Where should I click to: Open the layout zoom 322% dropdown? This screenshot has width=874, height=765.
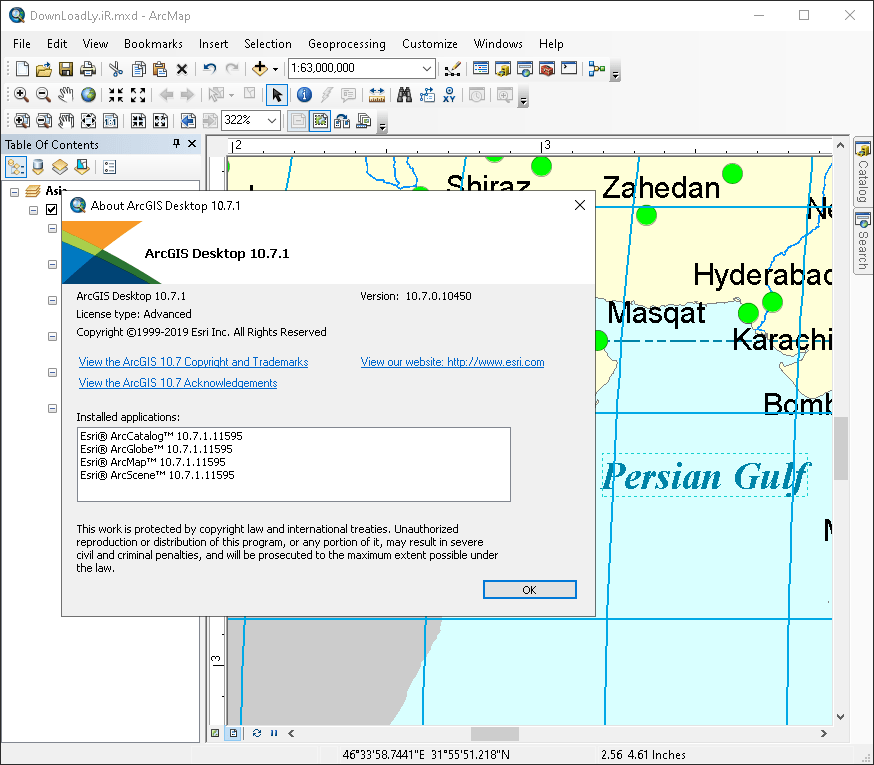click(272, 120)
